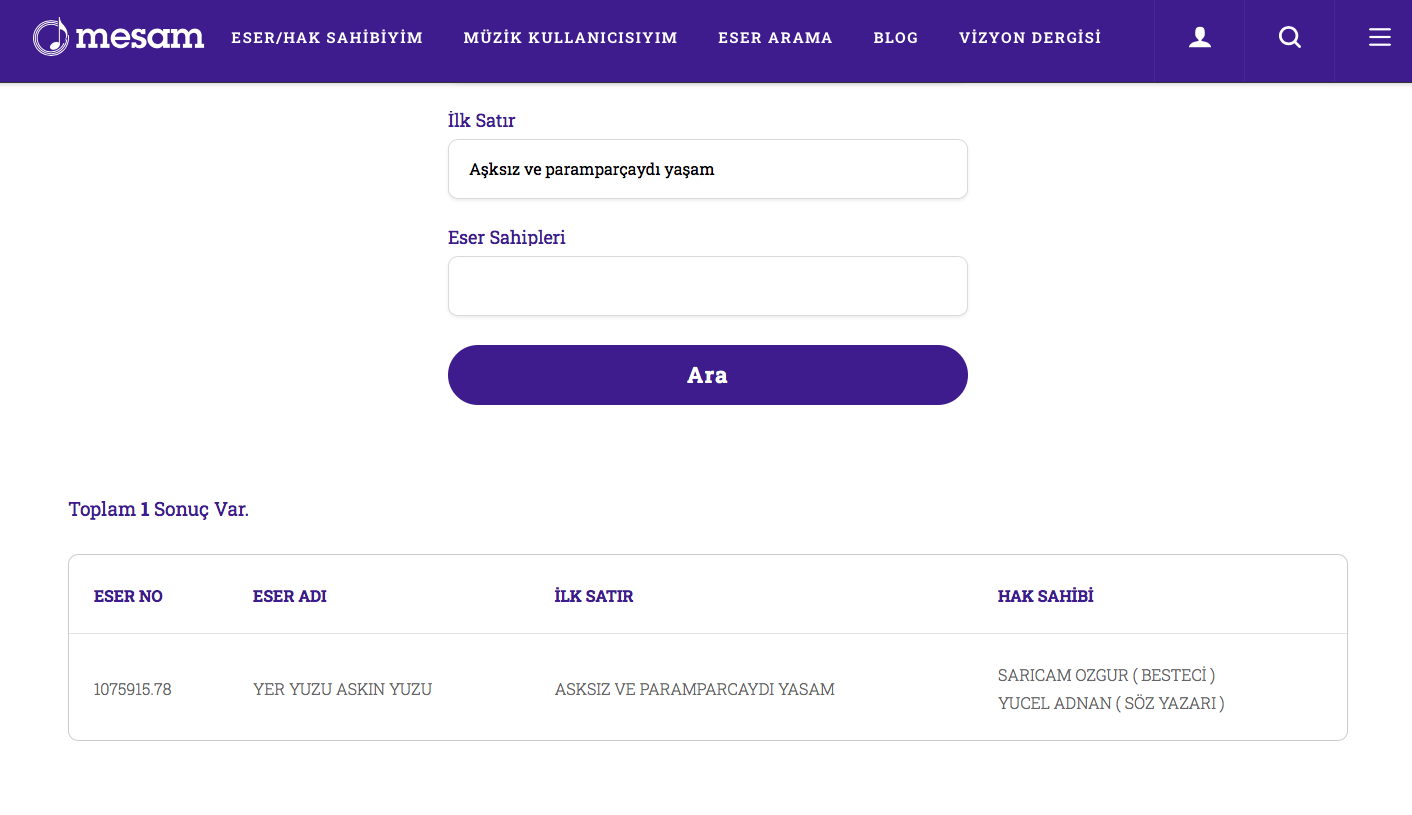Image resolution: width=1412 pixels, height=815 pixels.
Task: Focus the İlk Satır text field
Action: pyautogui.click(x=707, y=169)
